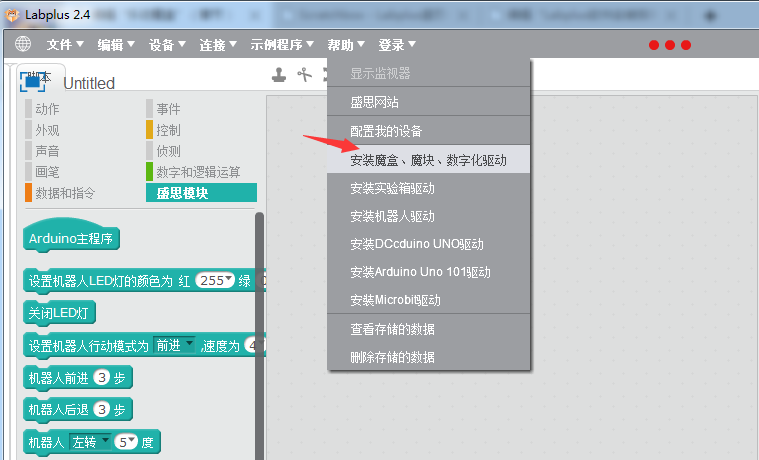Open the 连接 menu
Image resolution: width=759 pixels, height=460 pixels.
tap(218, 45)
